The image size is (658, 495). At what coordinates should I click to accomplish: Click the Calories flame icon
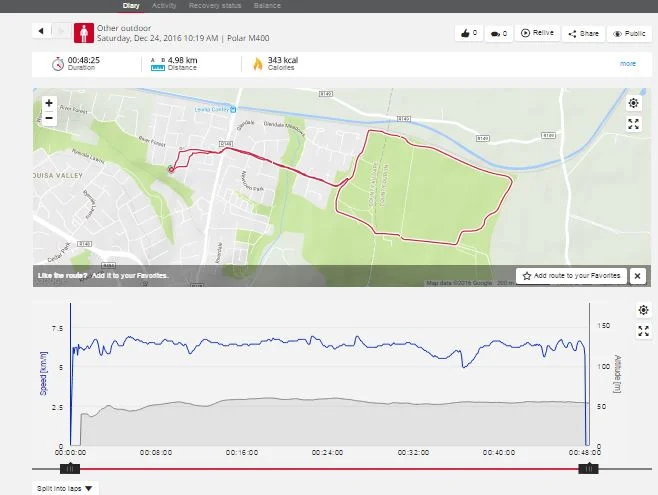click(x=258, y=64)
